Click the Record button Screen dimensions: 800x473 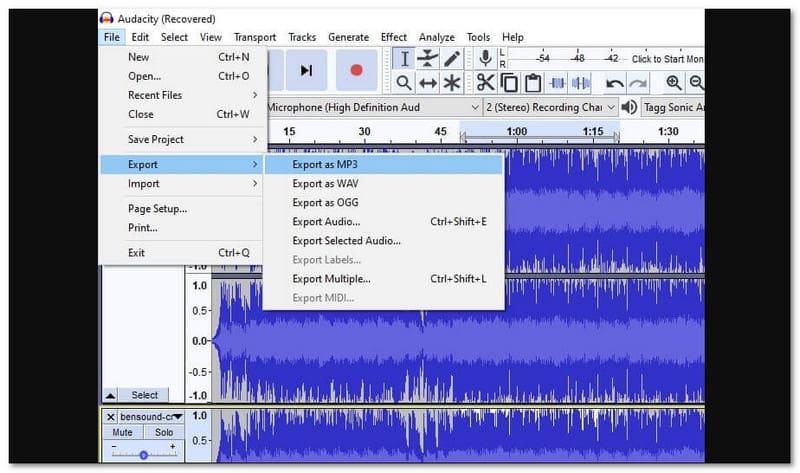(357, 70)
